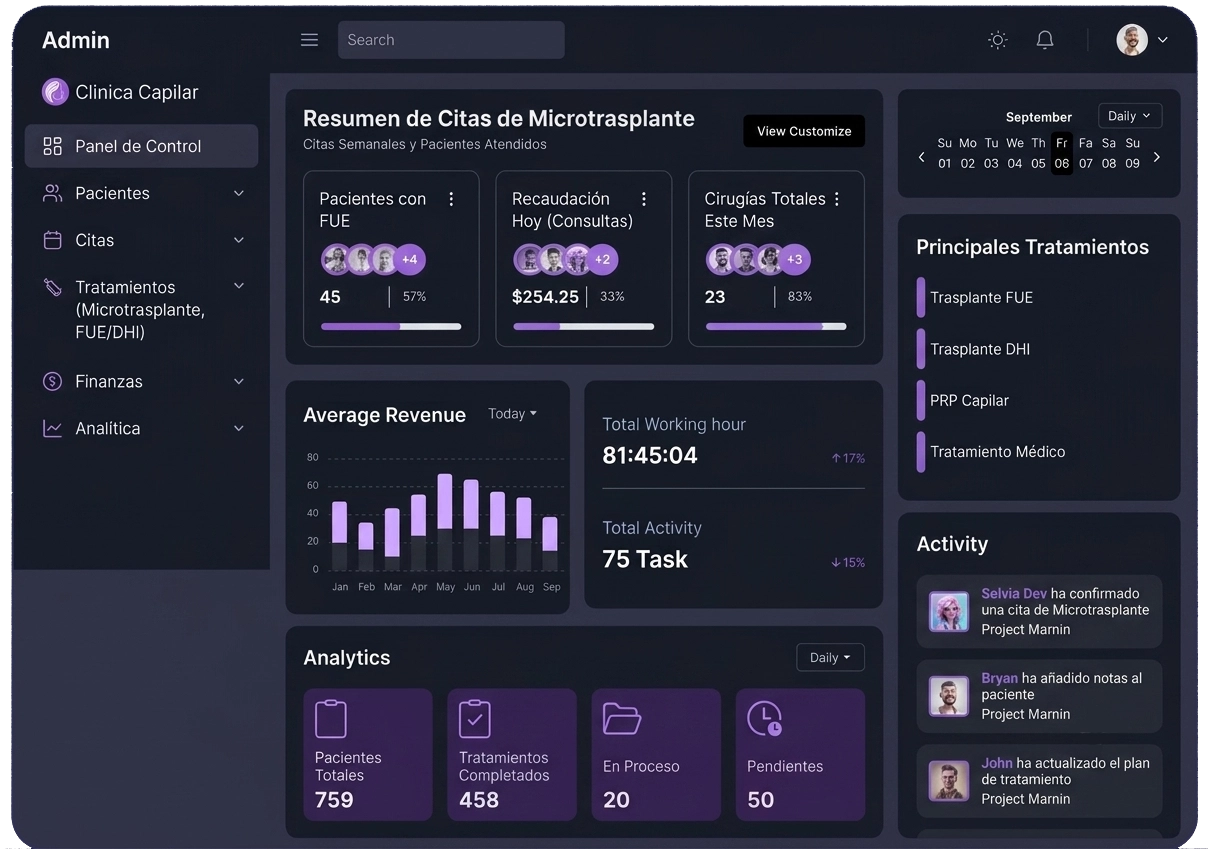
Task: Open the three-dot menu on Cirugías Totales card
Action: [x=837, y=199]
